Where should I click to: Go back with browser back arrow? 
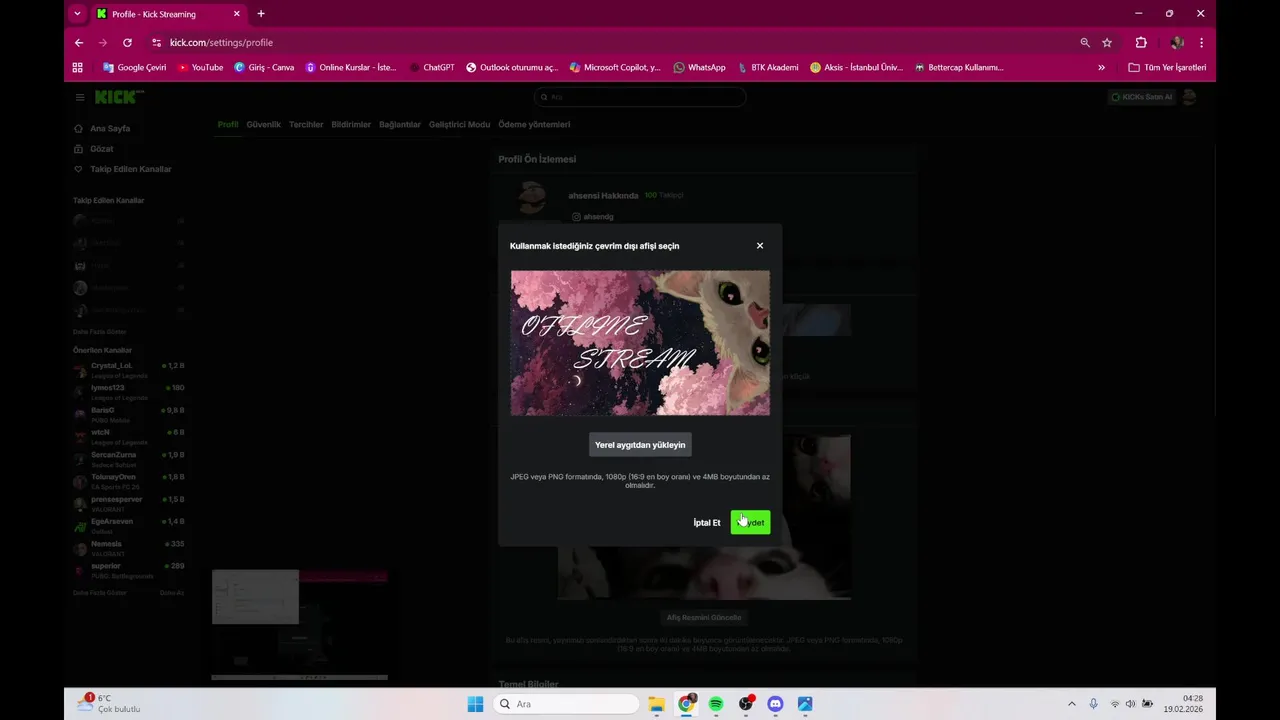79,43
